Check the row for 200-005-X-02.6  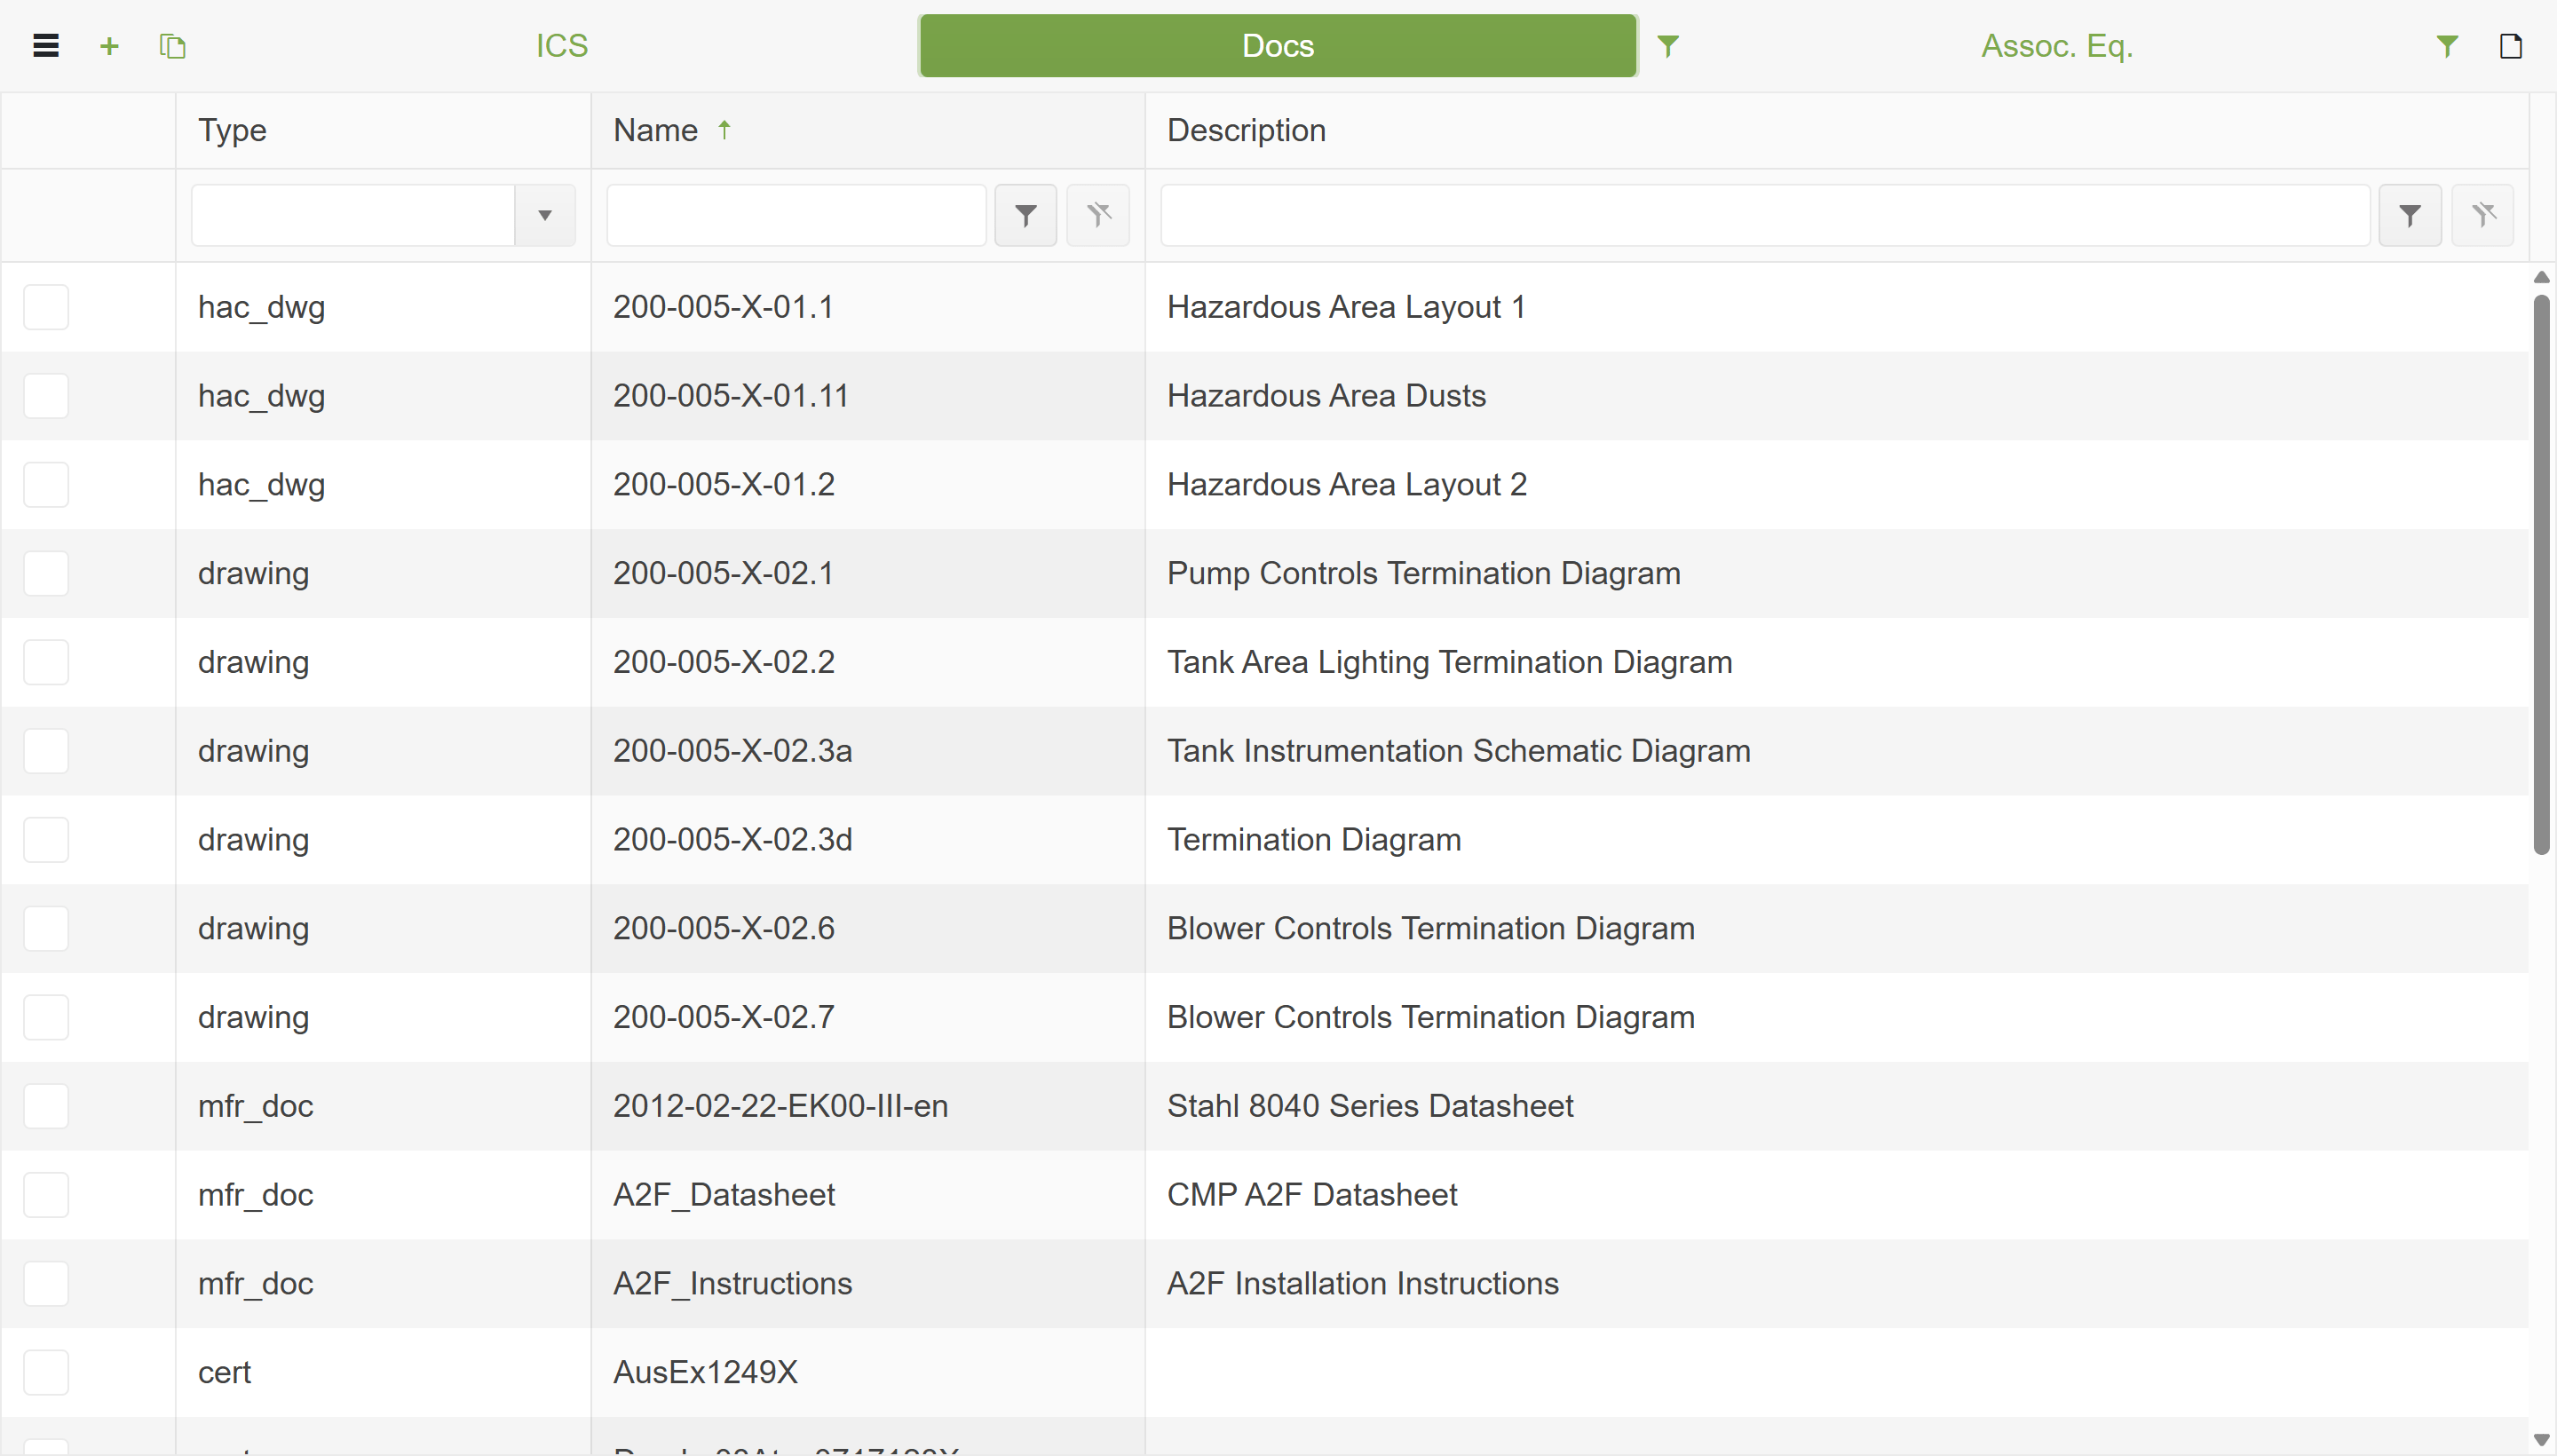pos(46,929)
